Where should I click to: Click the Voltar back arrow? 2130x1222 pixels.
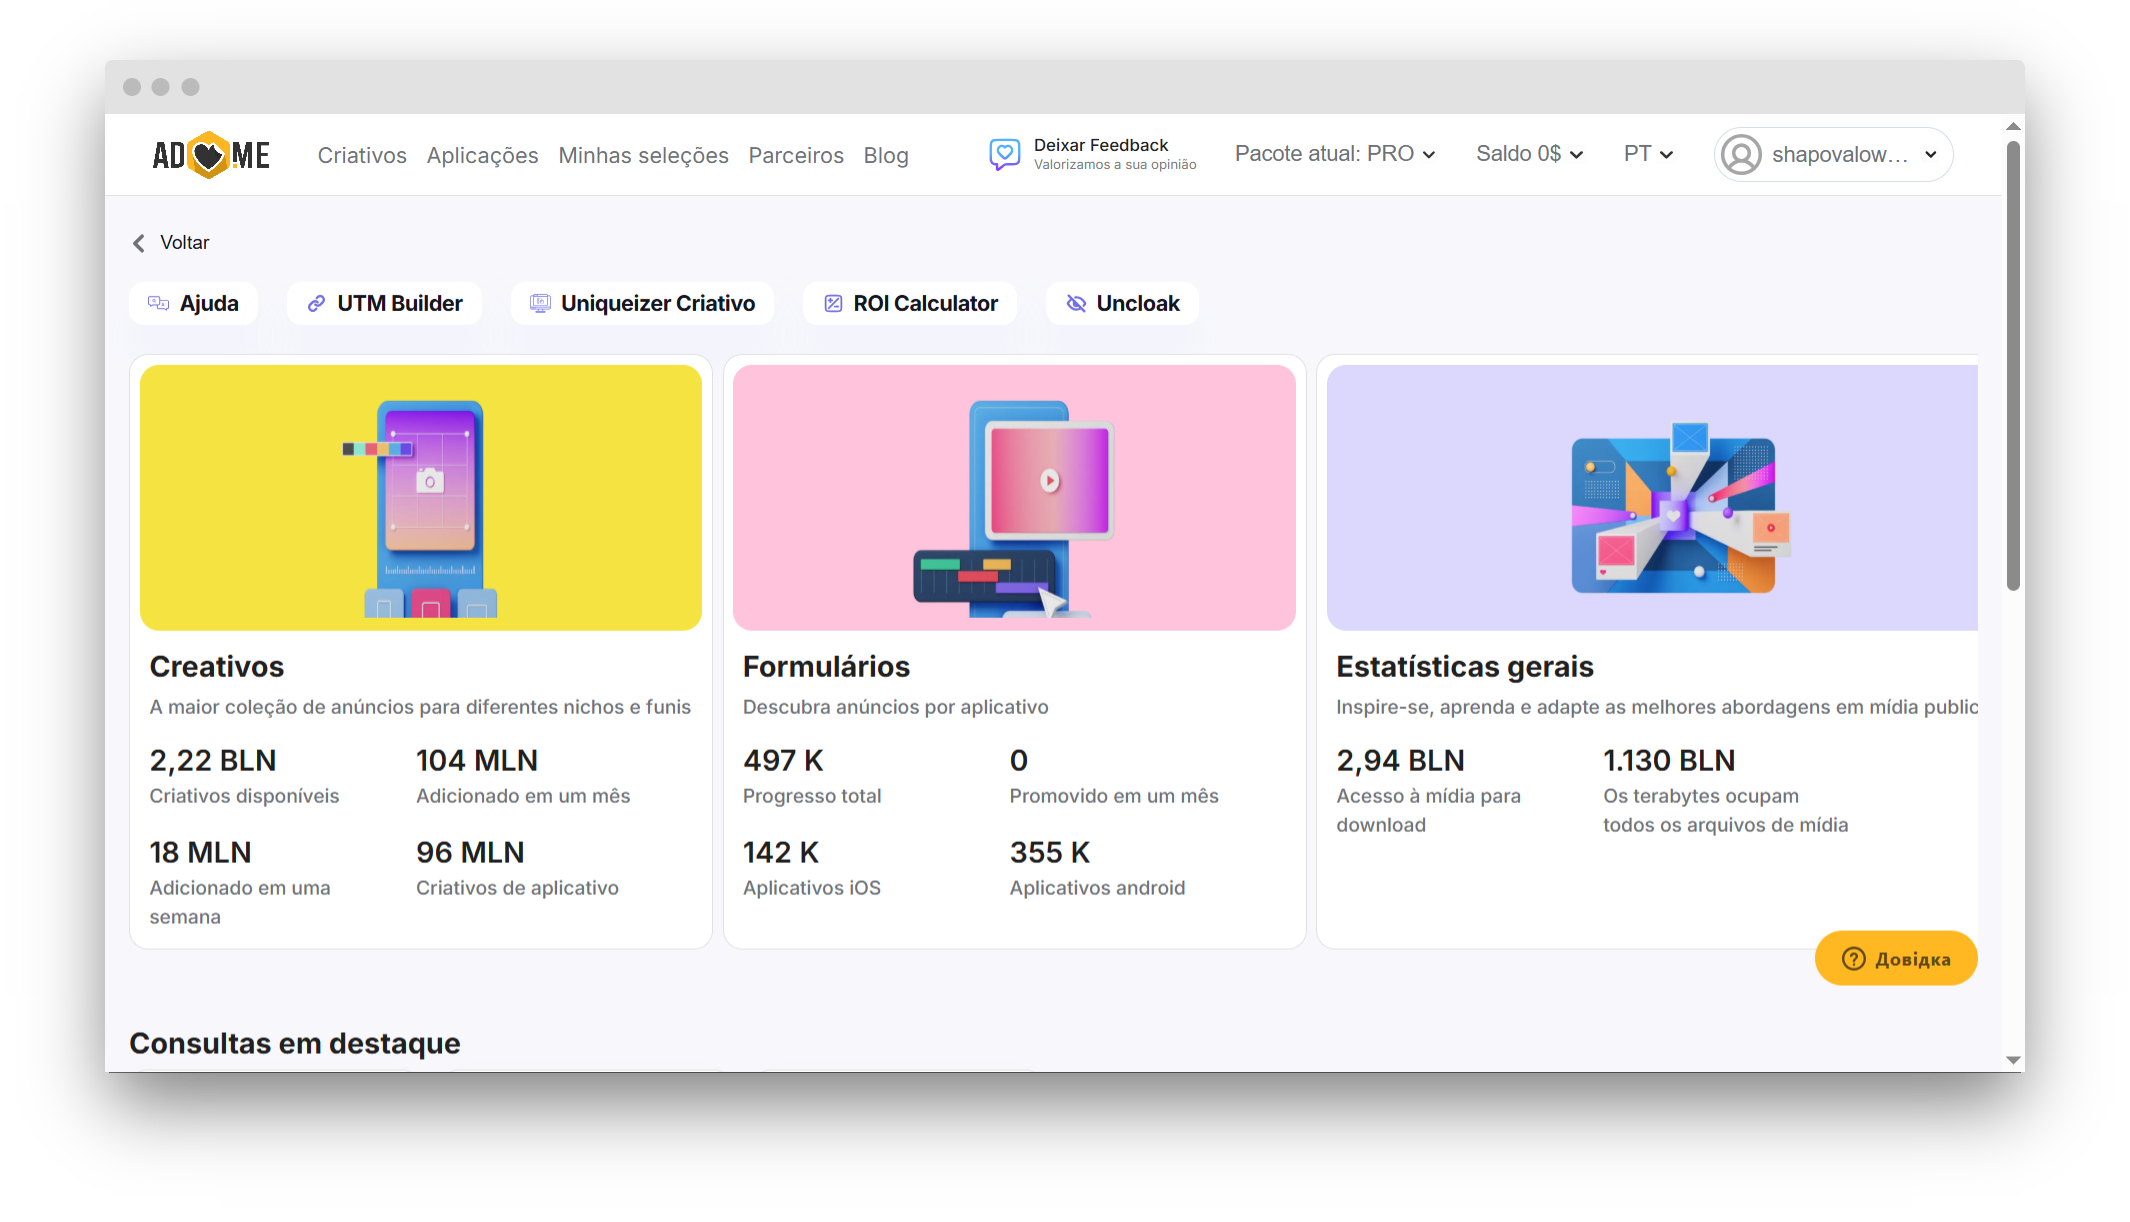tap(139, 243)
